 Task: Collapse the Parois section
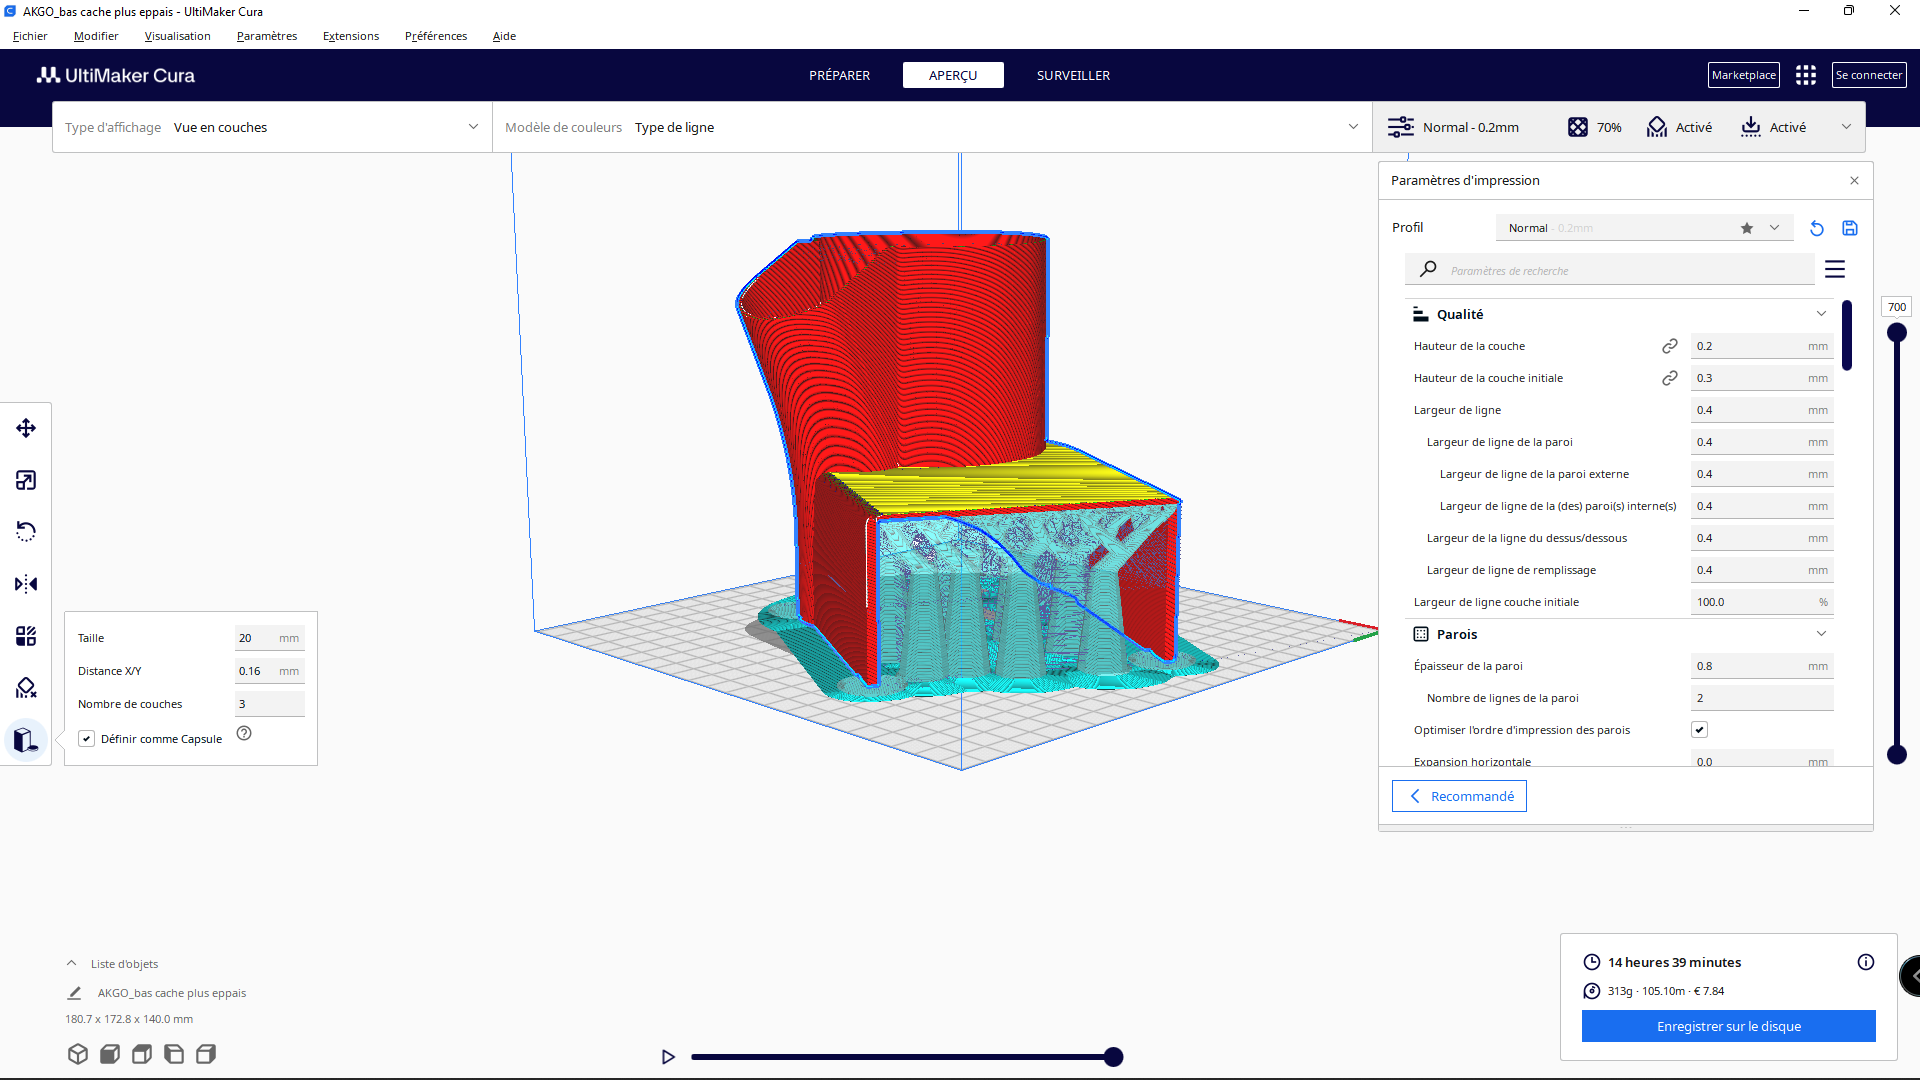[1822, 634]
